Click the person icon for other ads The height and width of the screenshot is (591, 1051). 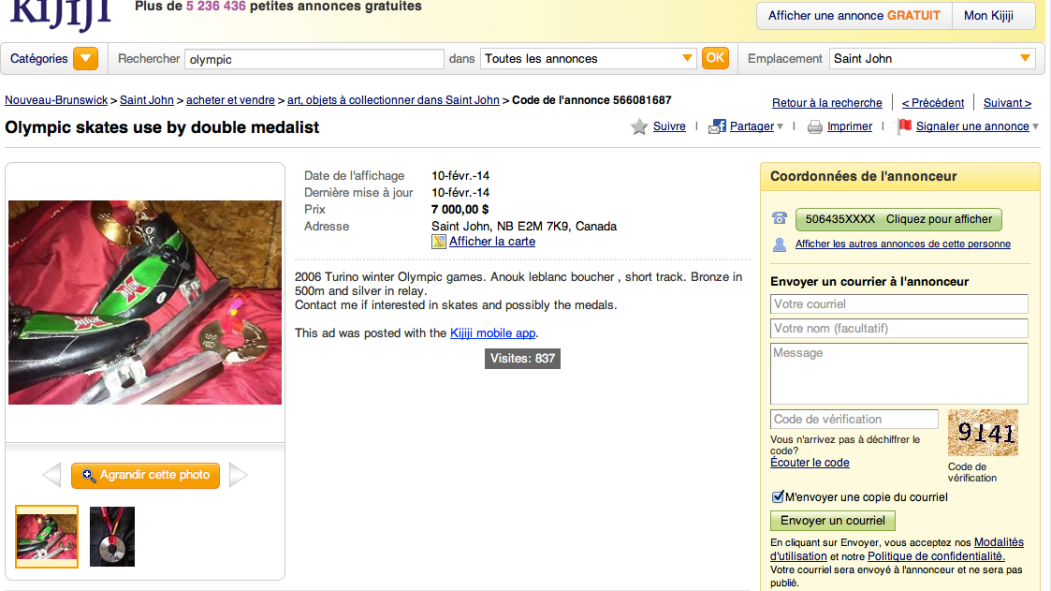pyautogui.click(x=779, y=245)
